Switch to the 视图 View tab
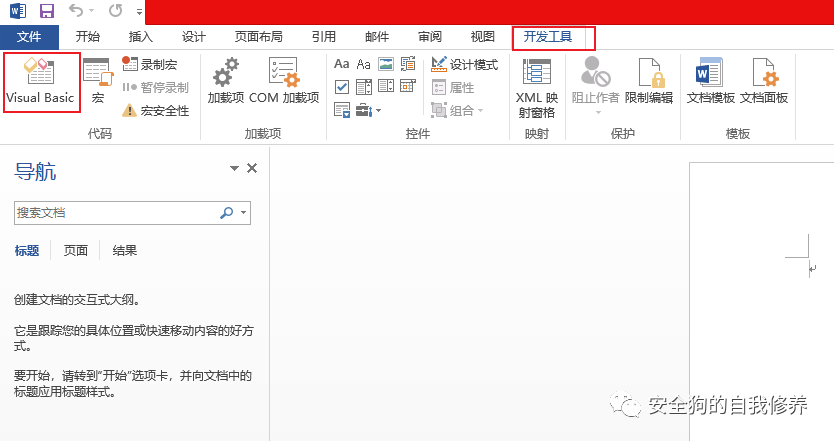This screenshot has width=834, height=441. (482, 37)
